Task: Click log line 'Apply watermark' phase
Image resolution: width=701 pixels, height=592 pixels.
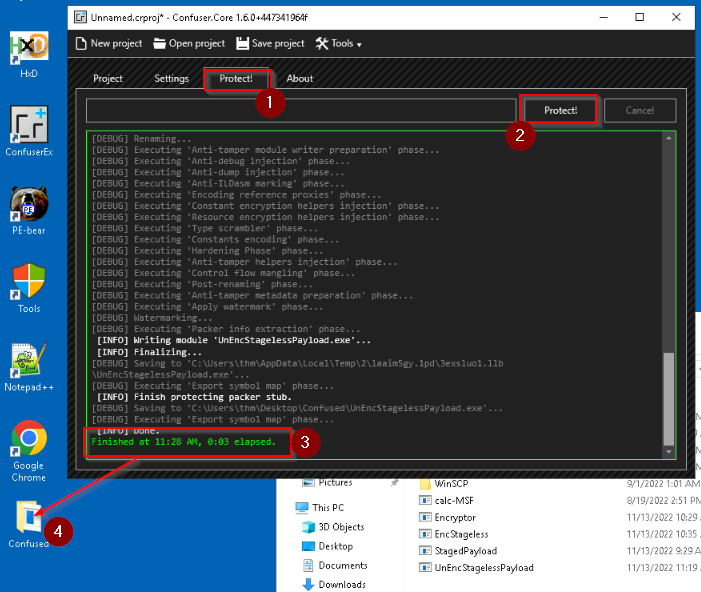Action: coord(207,307)
